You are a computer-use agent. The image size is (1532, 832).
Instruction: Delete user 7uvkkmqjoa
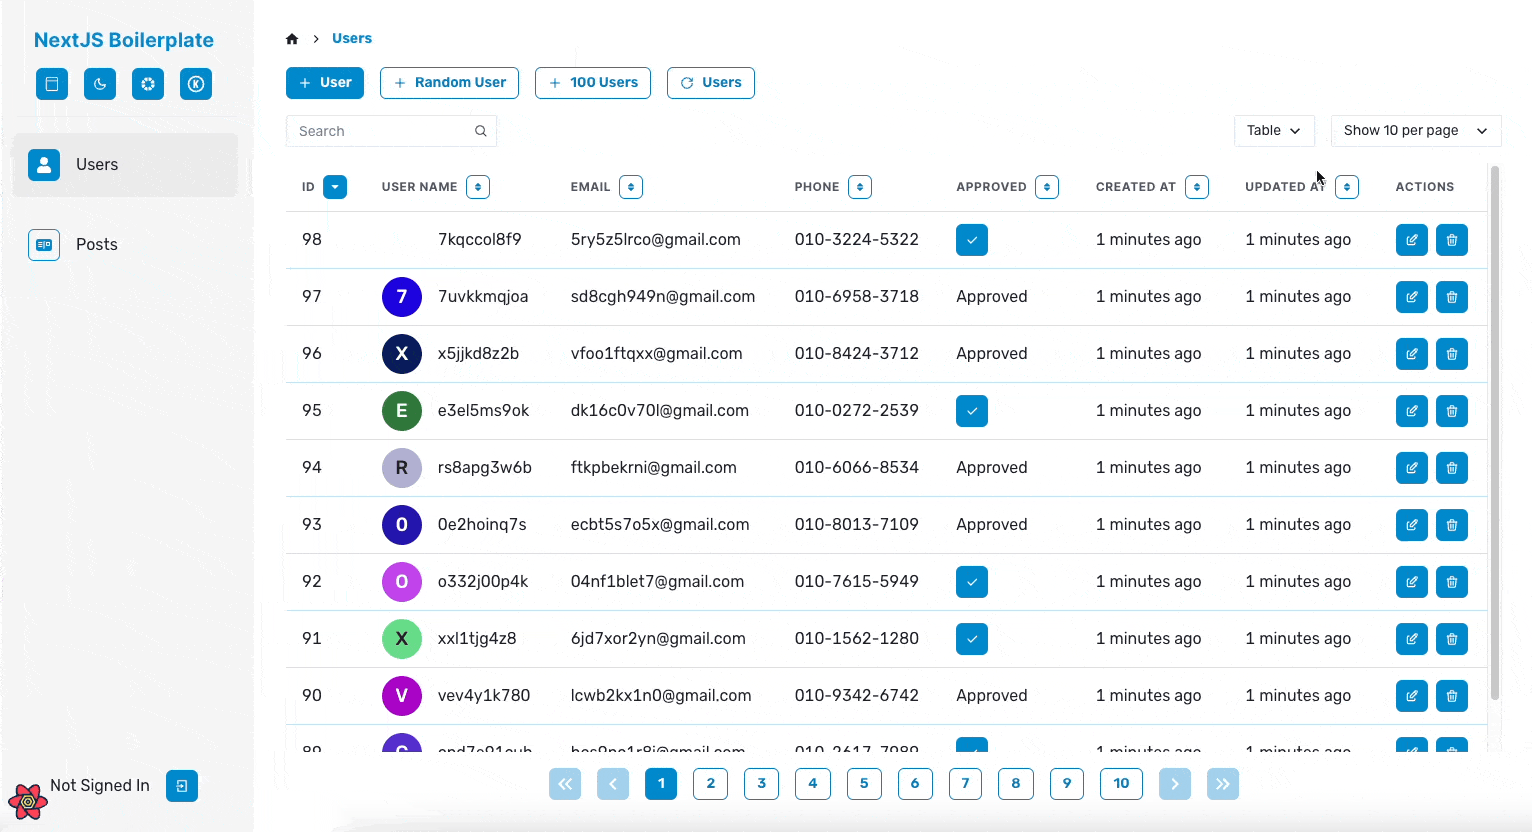pos(1452,297)
